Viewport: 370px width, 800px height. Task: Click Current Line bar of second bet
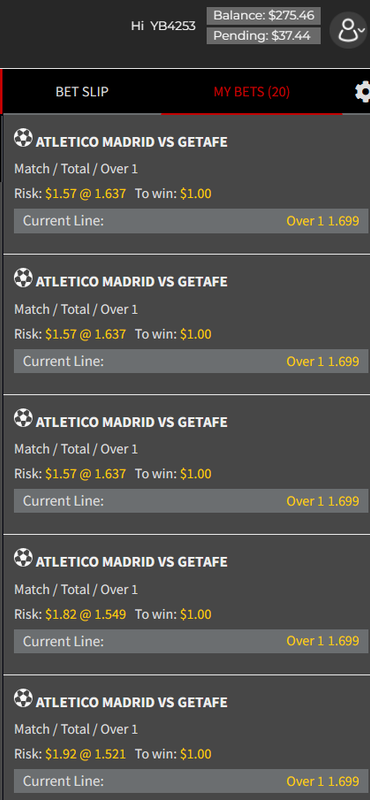[191, 361]
